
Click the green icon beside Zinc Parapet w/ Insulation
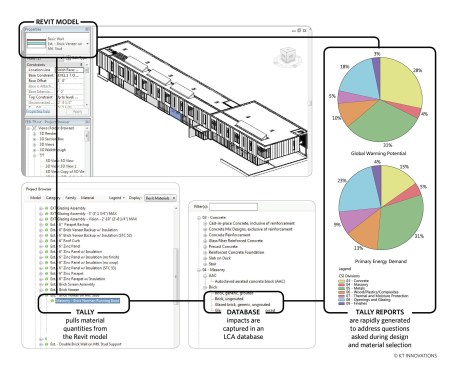tap(46, 279)
